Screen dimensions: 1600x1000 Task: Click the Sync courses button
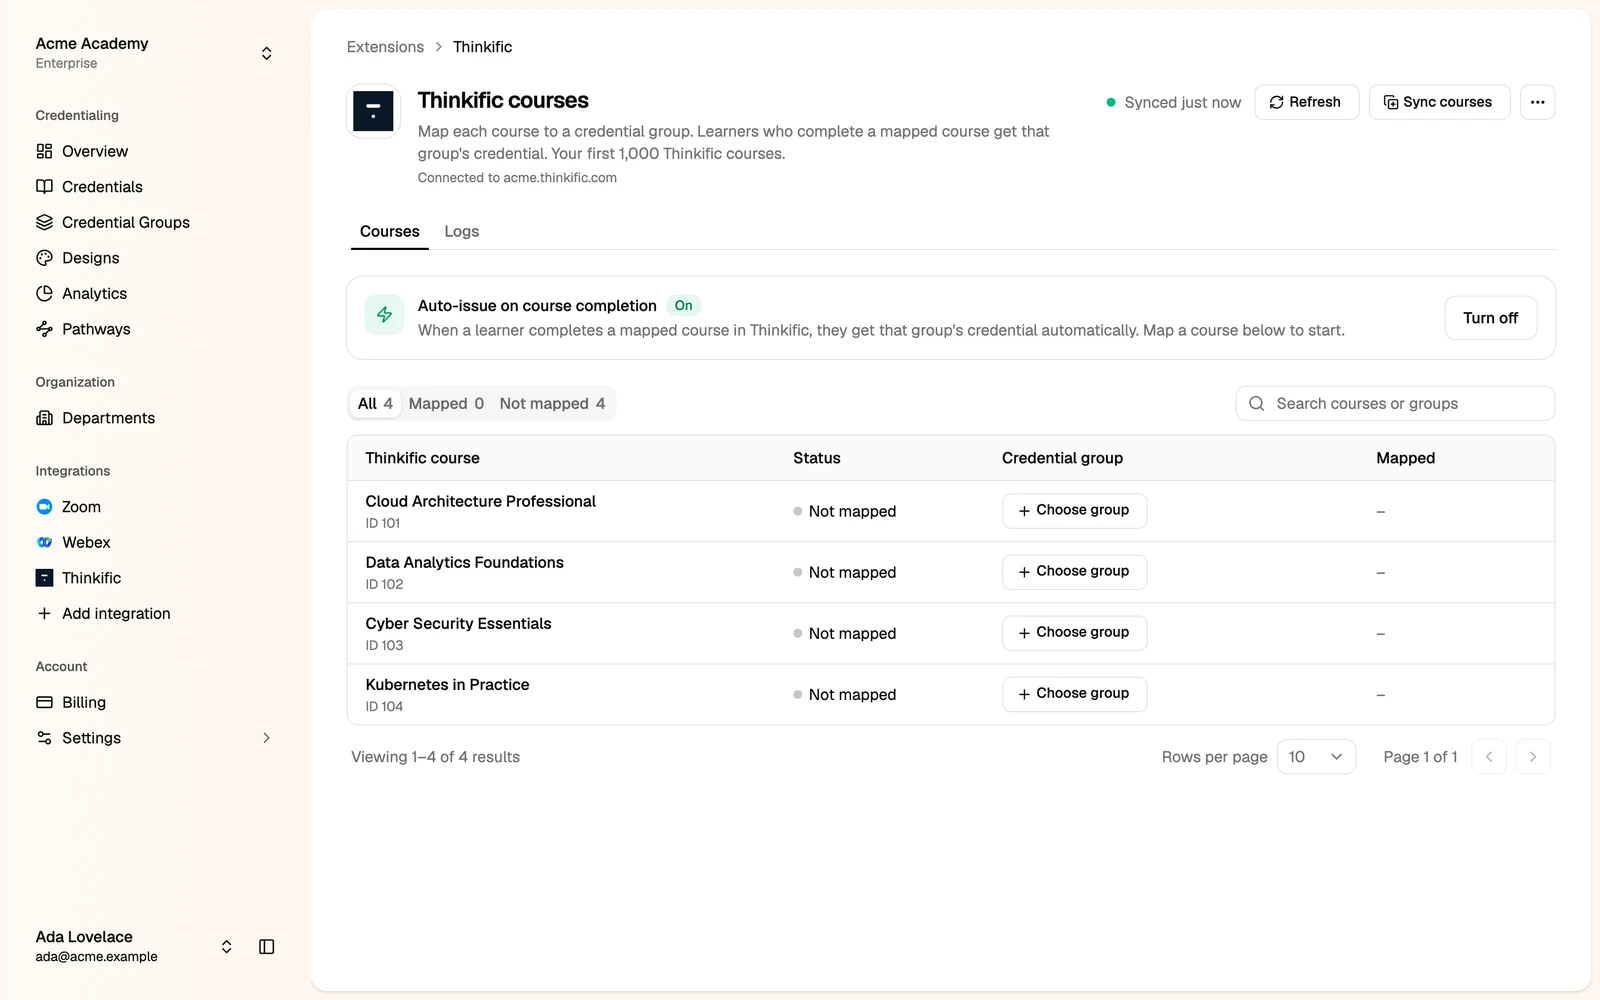tap(1439, 102)
